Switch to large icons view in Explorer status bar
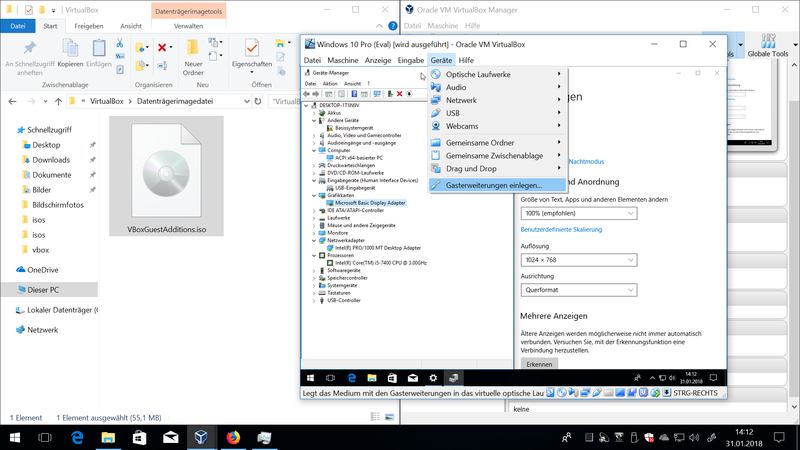 tap(389, 417)
